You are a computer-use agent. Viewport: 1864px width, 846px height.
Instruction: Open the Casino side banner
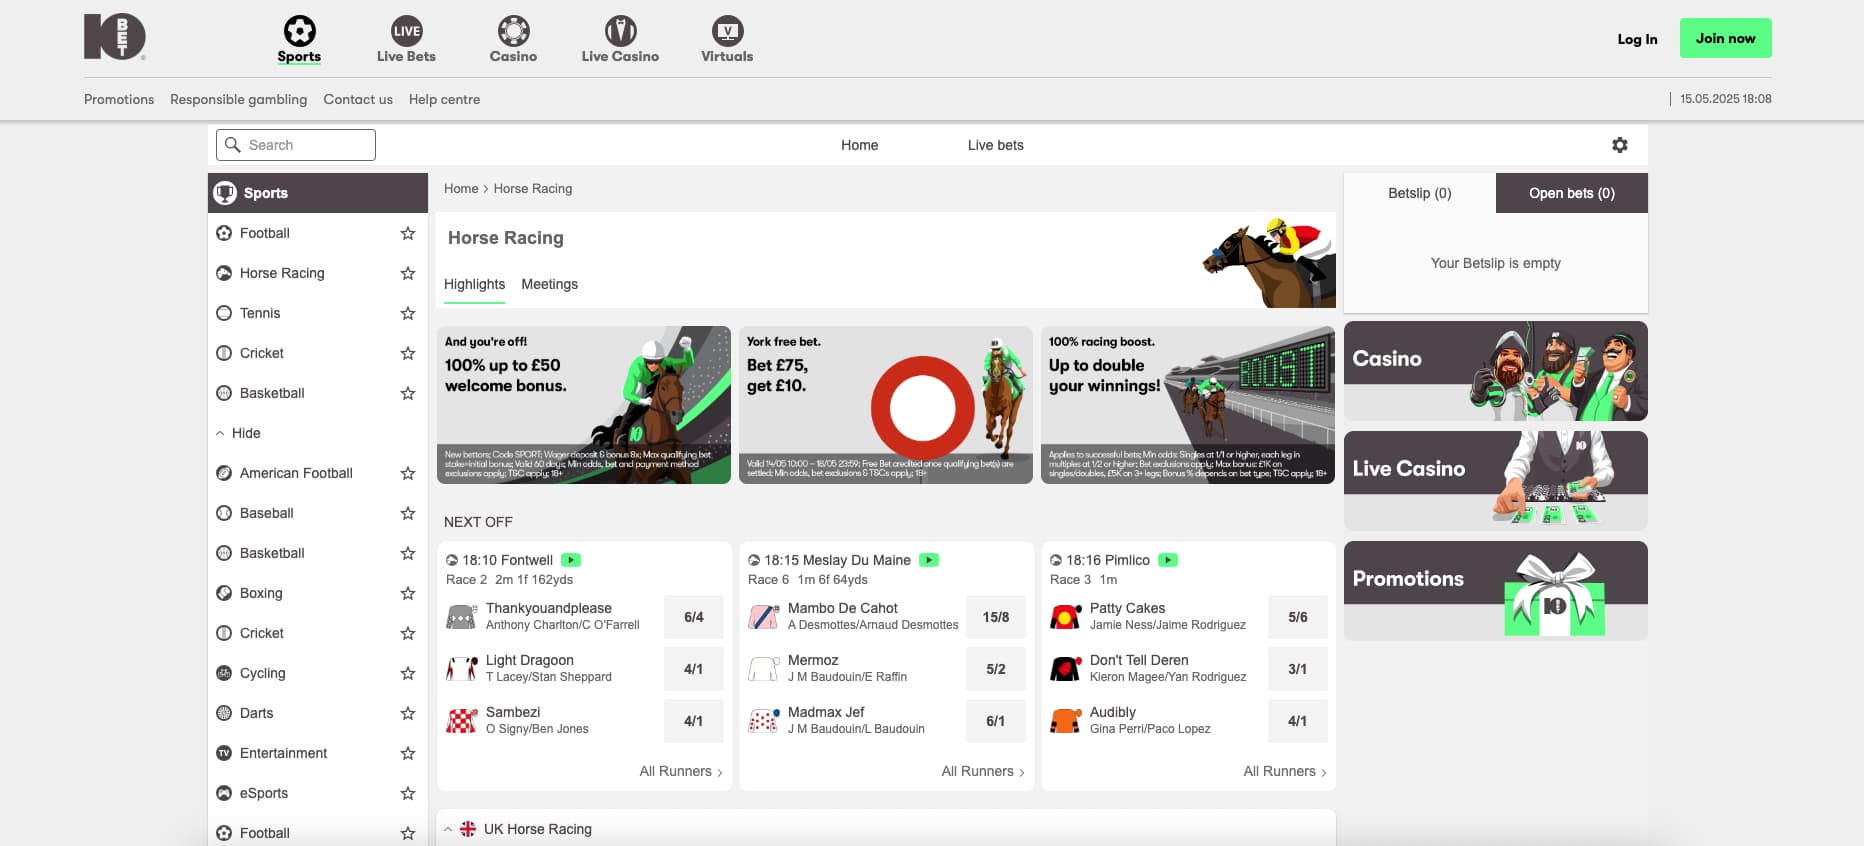coord(1496,371)
